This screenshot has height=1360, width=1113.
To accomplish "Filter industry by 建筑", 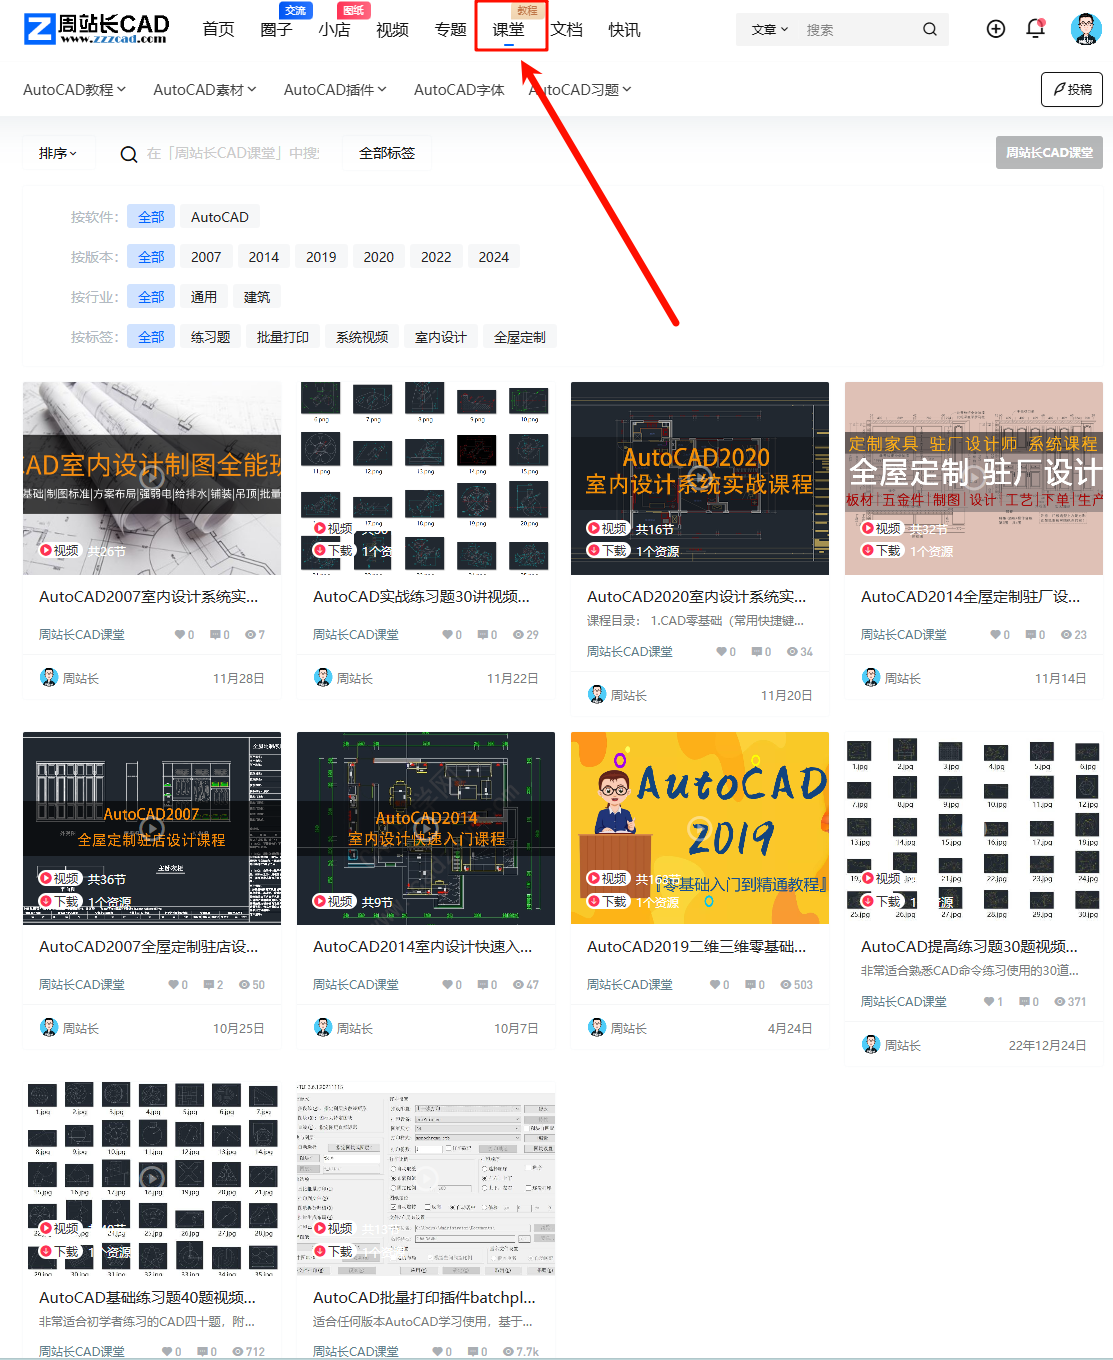I will tap(257, 297).
